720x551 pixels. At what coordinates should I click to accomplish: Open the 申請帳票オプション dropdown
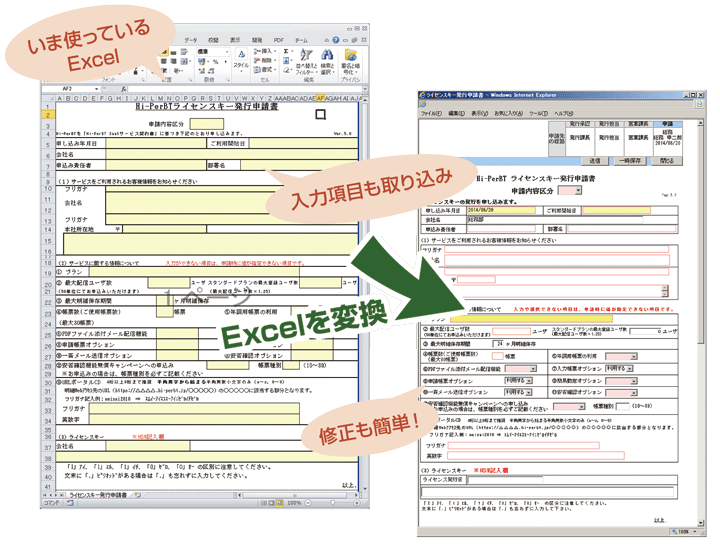pyautogui.click(x=529, y=381)
